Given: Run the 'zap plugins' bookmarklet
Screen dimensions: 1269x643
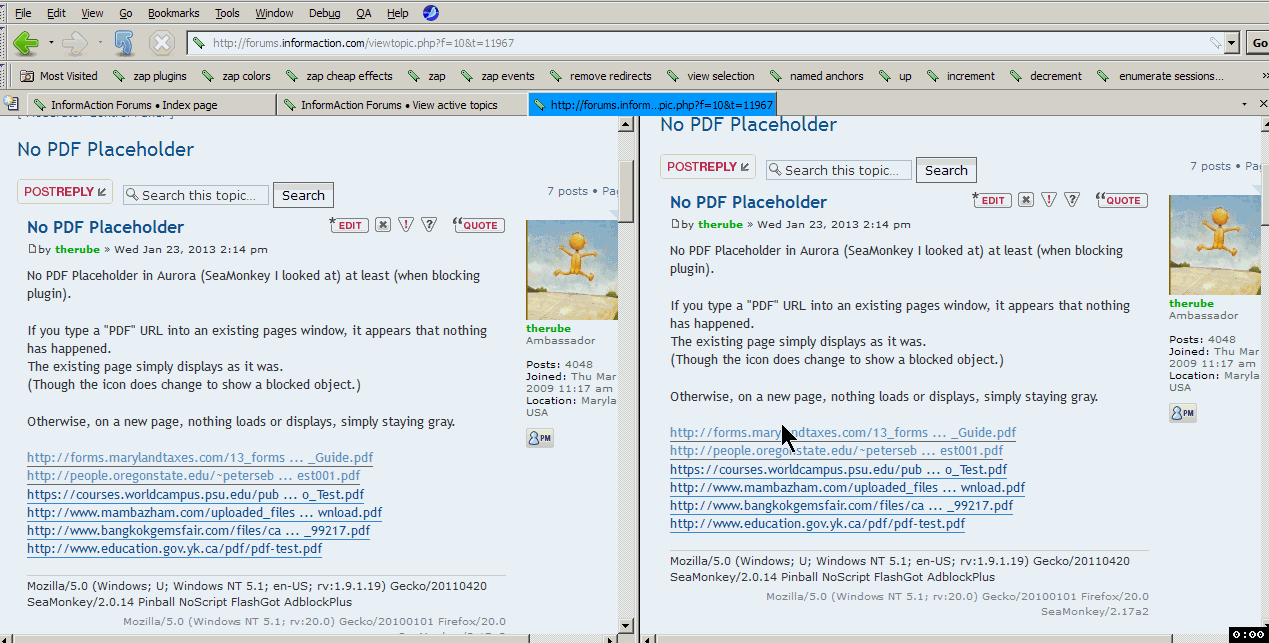Looking at the screenshot, I should coord(150,76).
